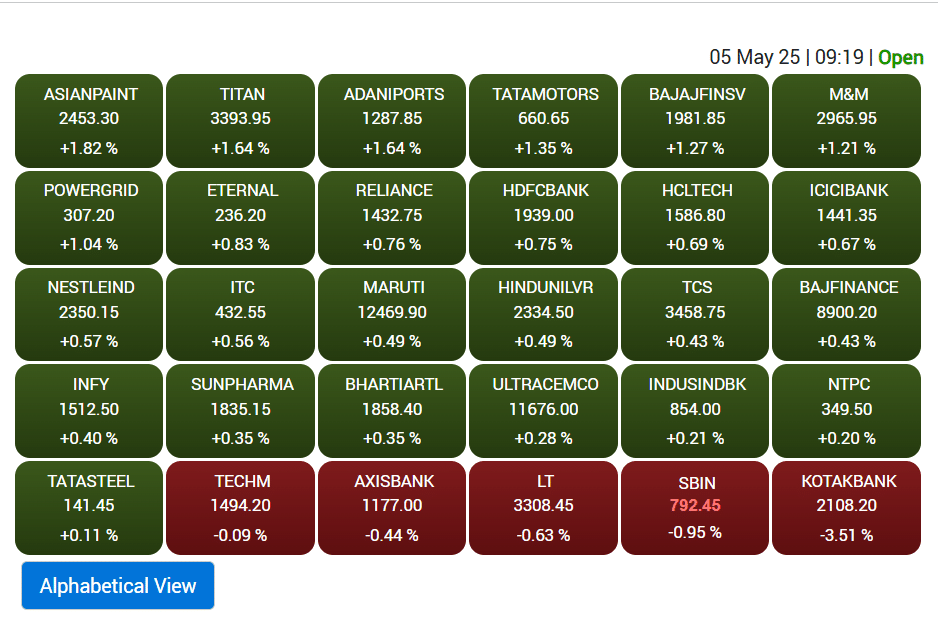Click the green Open market status
This screenshot has height=640, width=938.
[901, 57]
